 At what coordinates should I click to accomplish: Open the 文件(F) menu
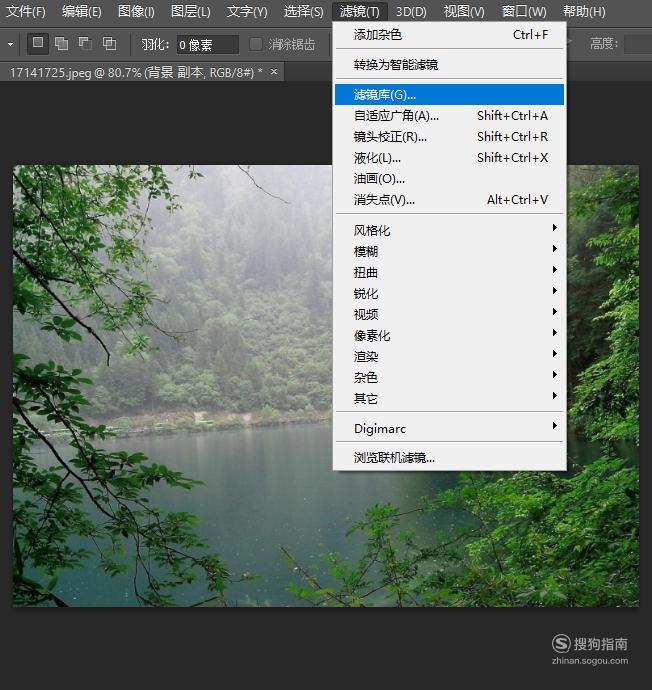coord(26,11)
